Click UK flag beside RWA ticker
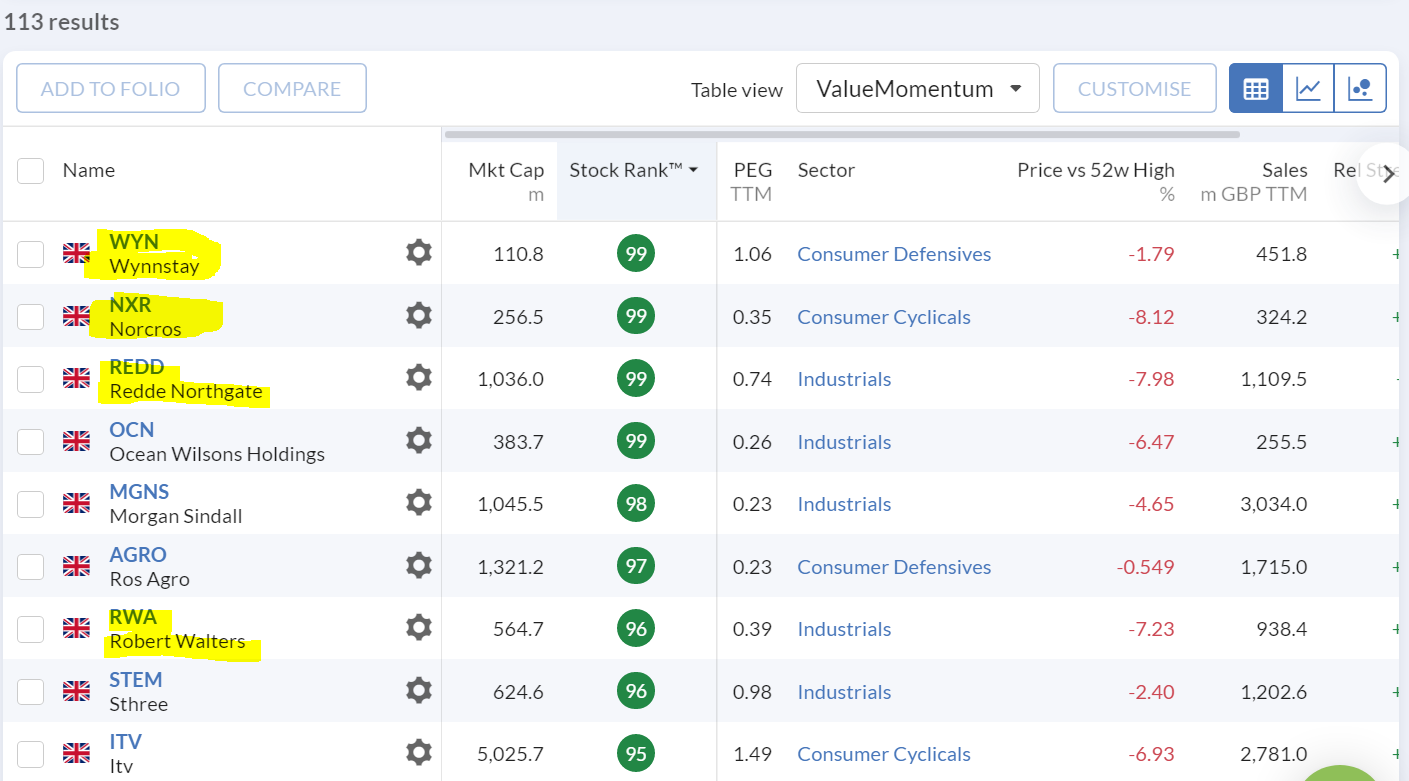The width and height of the screenshot is (1409, 781). [76, 628]
